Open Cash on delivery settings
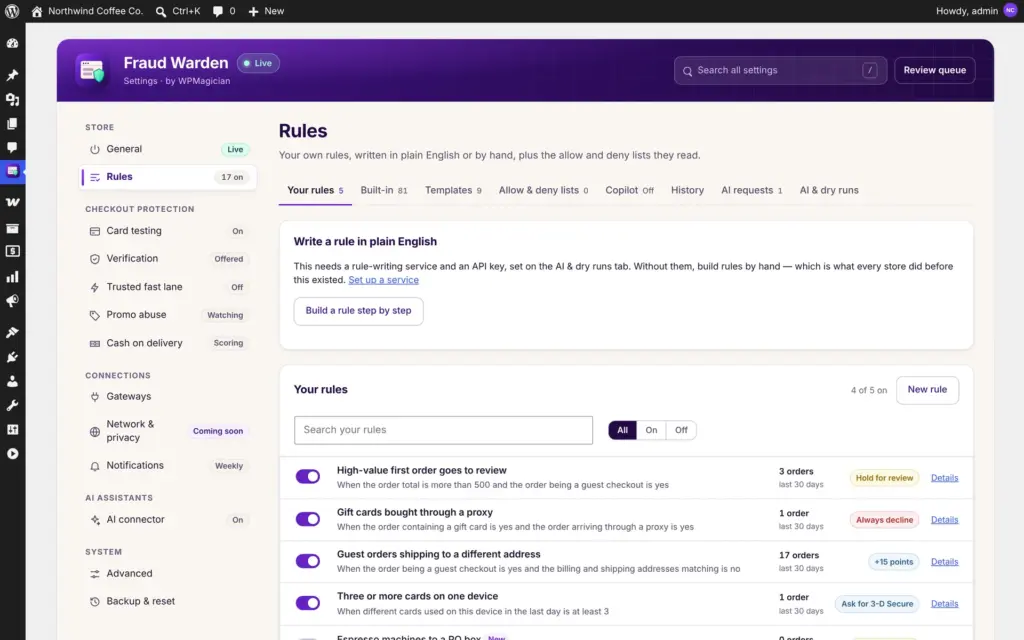This screenshot has height=640, width=1024. click(x=168, y=344)
